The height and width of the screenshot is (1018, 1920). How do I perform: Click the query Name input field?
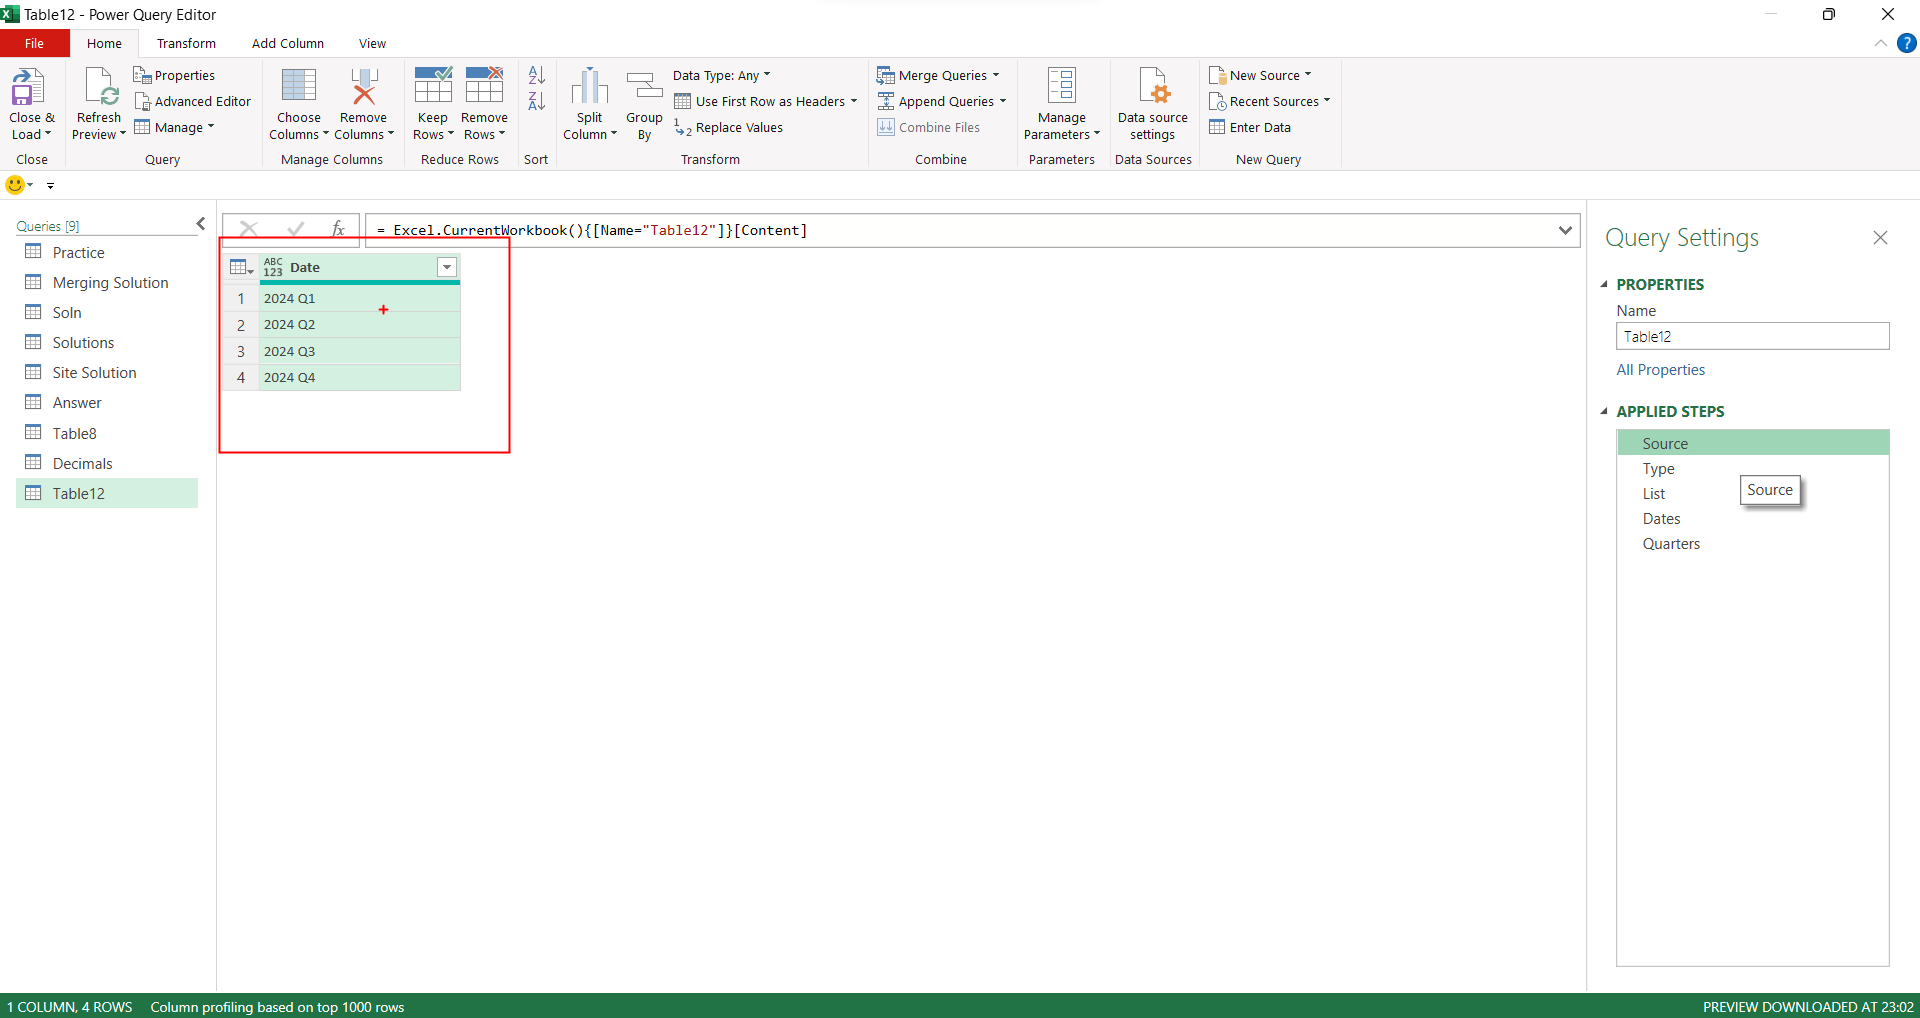(1752, 336)
